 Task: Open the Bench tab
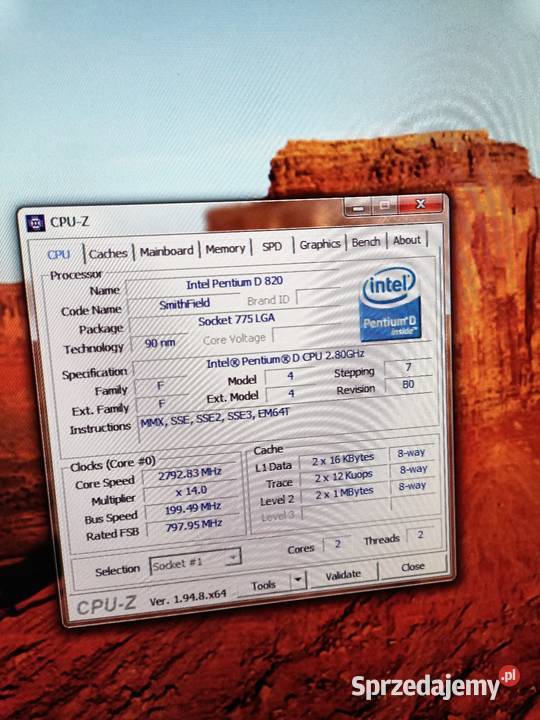(366, 242)
